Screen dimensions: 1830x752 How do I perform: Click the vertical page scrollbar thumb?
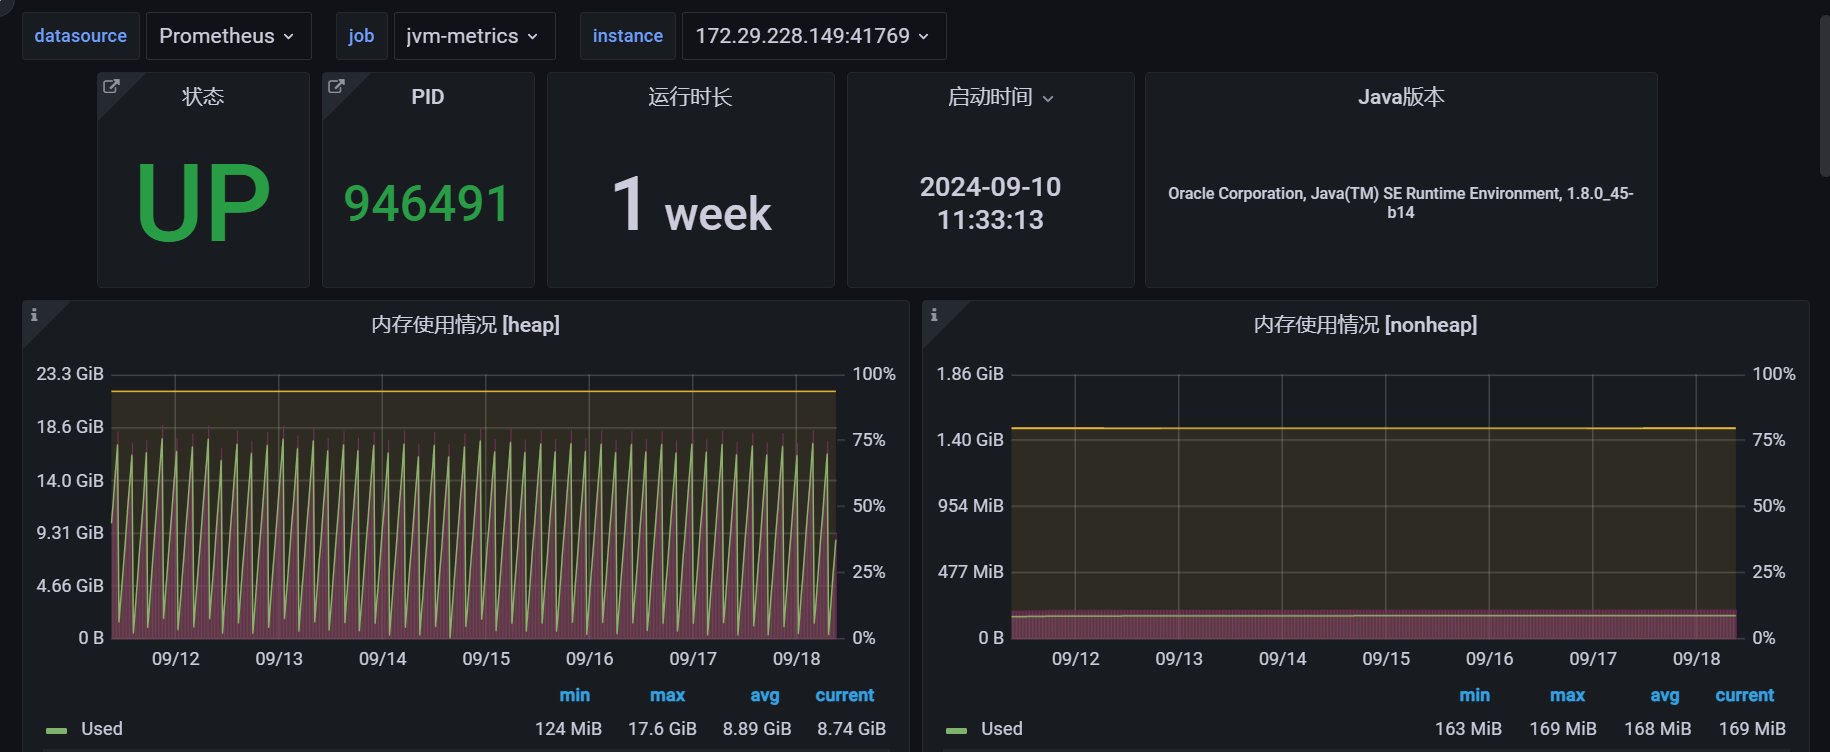pos(1825,97)
